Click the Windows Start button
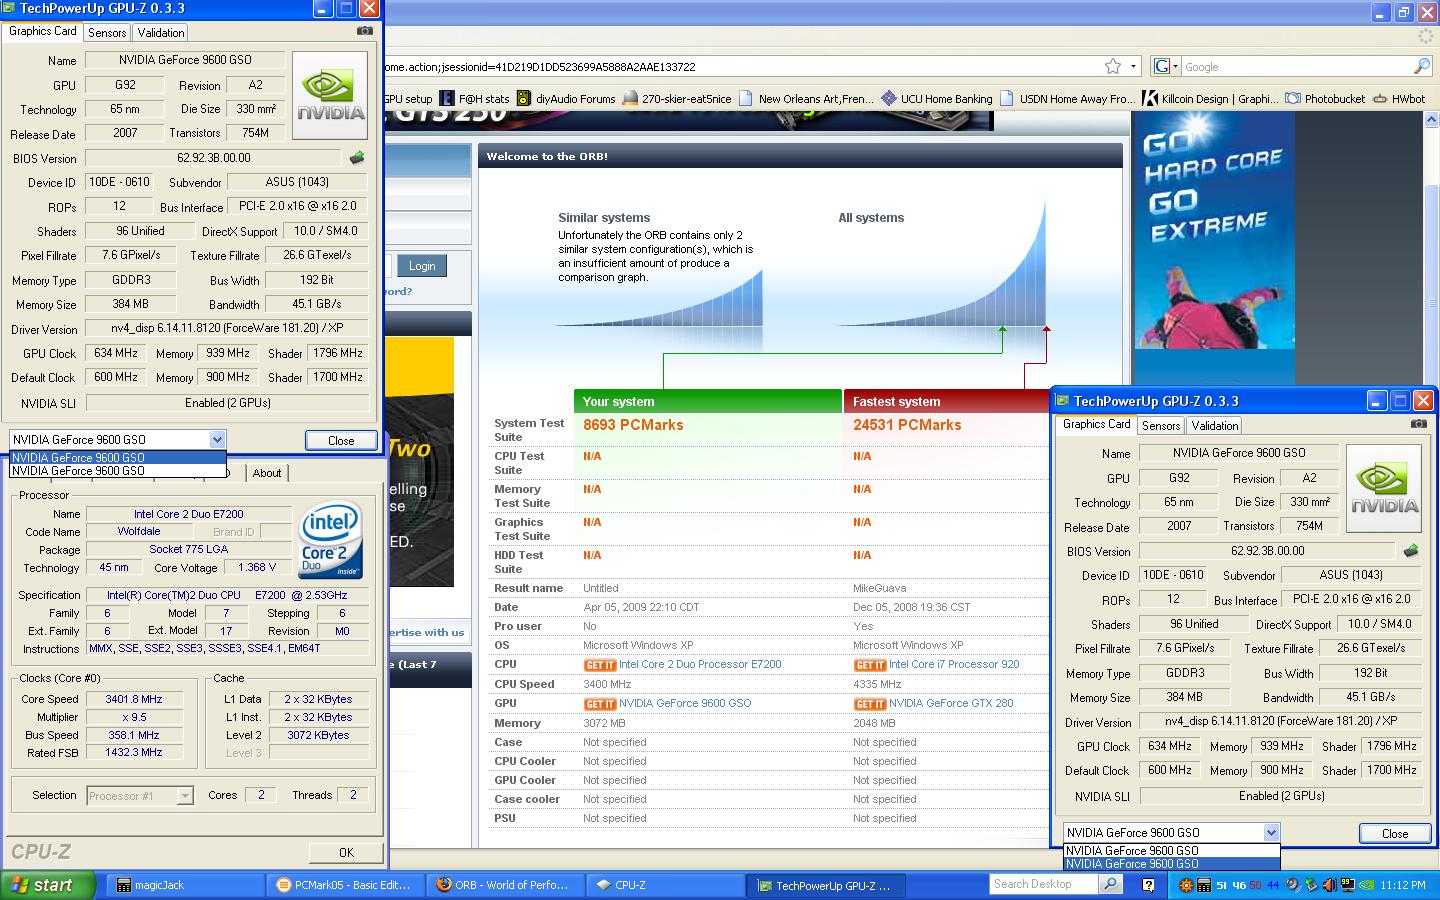The height and width of the screenshot is (900, 1440). [48, 885]
